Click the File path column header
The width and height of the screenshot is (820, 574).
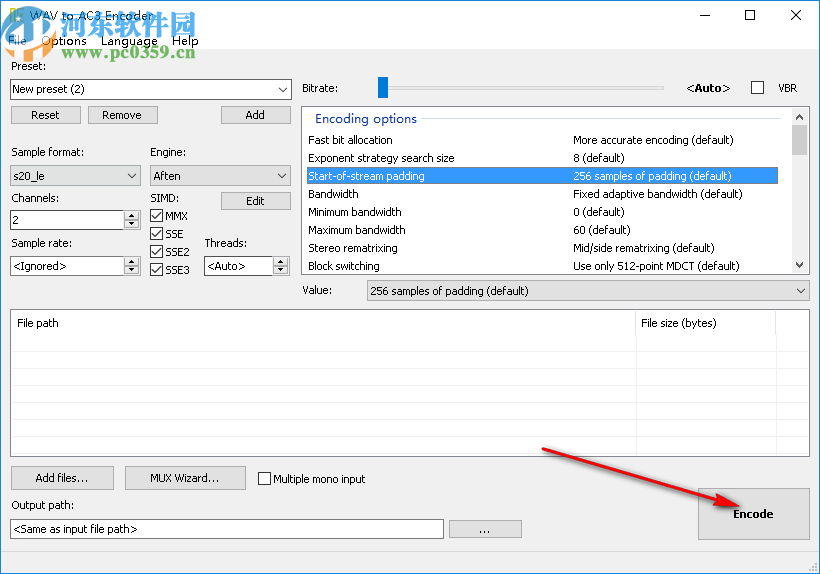coord(323,323)
